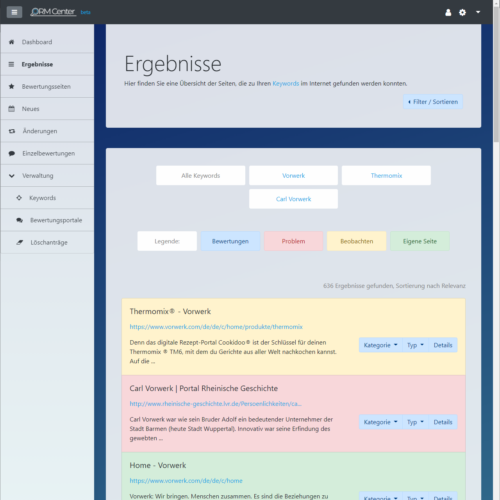Click the Einzelbewertungen comment icon

click(x=12, y=153)
